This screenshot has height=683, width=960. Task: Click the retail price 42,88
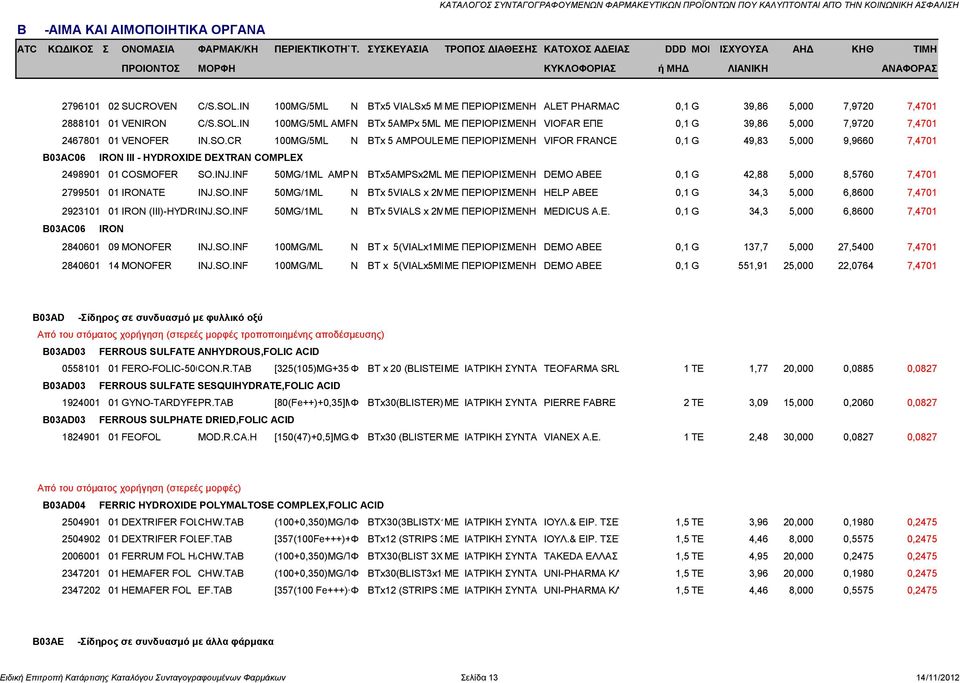coord(756,174)
